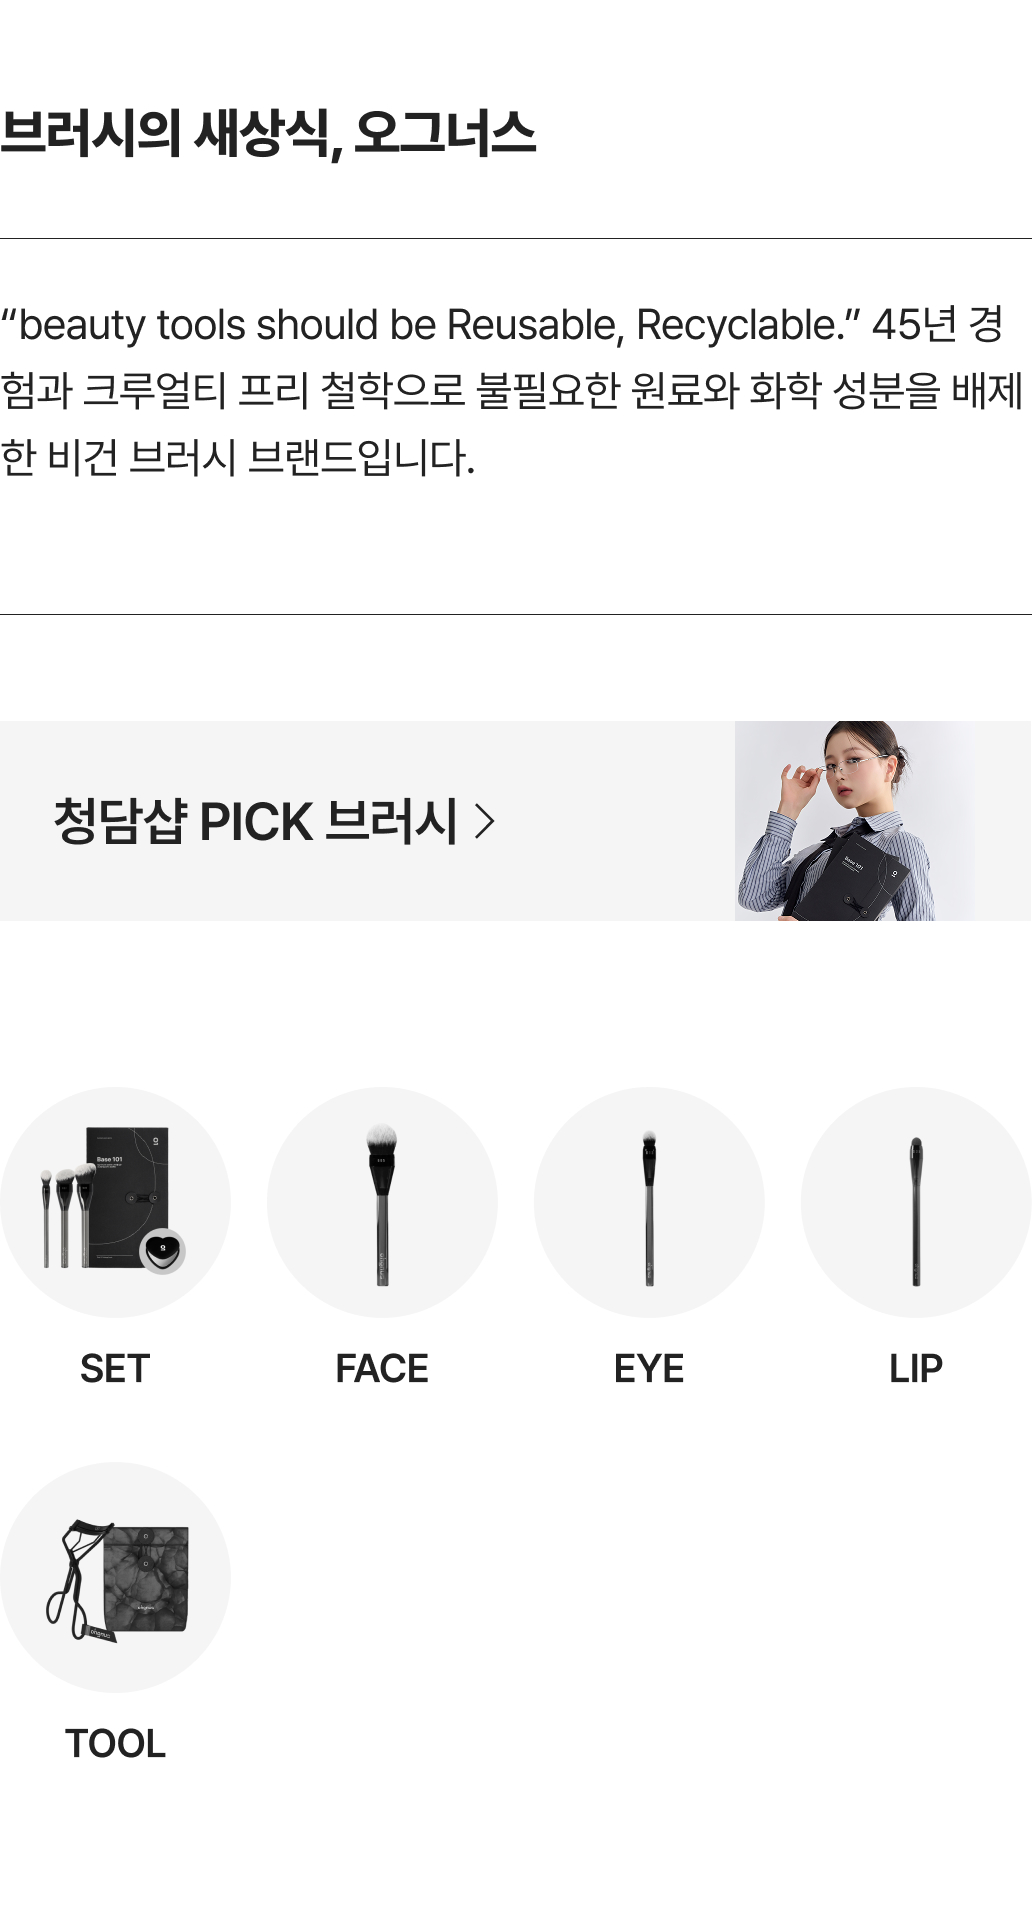Click the black pouch in TOOL image
This screenshot has height=1906, width=1032.
click(x=148, y=1578)
